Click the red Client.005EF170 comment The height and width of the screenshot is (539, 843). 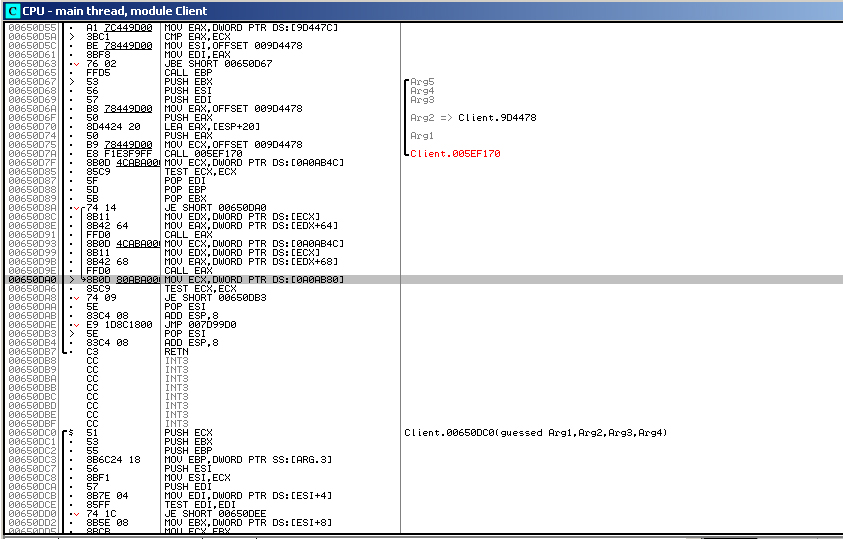point(455,154)
